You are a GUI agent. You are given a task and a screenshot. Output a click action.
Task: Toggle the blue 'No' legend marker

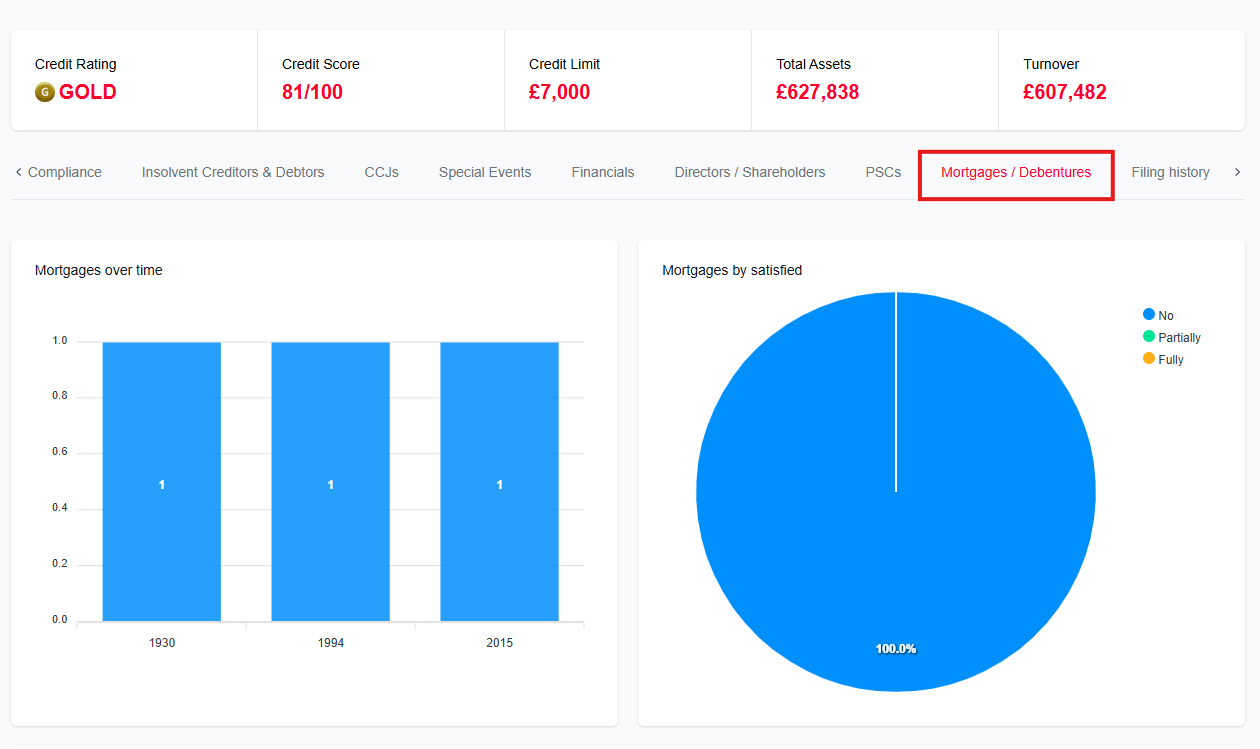pyautogui.click(x=1149, y=315)
